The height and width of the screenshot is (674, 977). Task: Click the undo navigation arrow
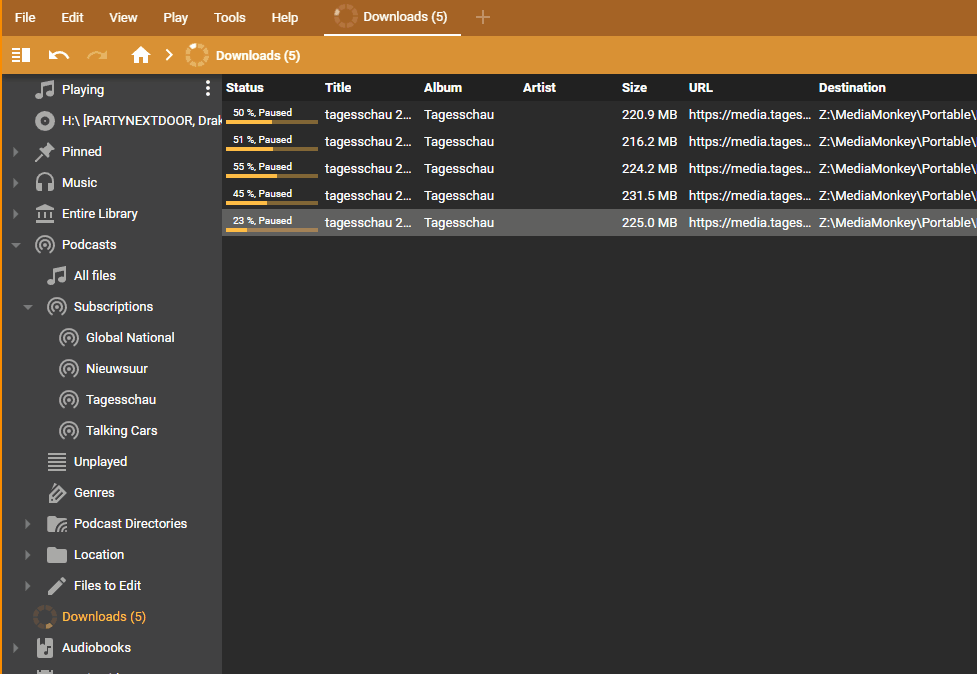click(59, 55)
